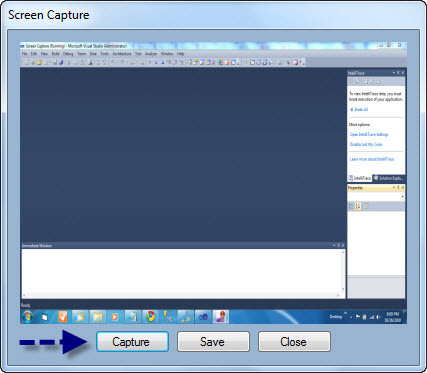Open Google Chrome from the taskbar
427x373 pixels.
pos(151,316)
